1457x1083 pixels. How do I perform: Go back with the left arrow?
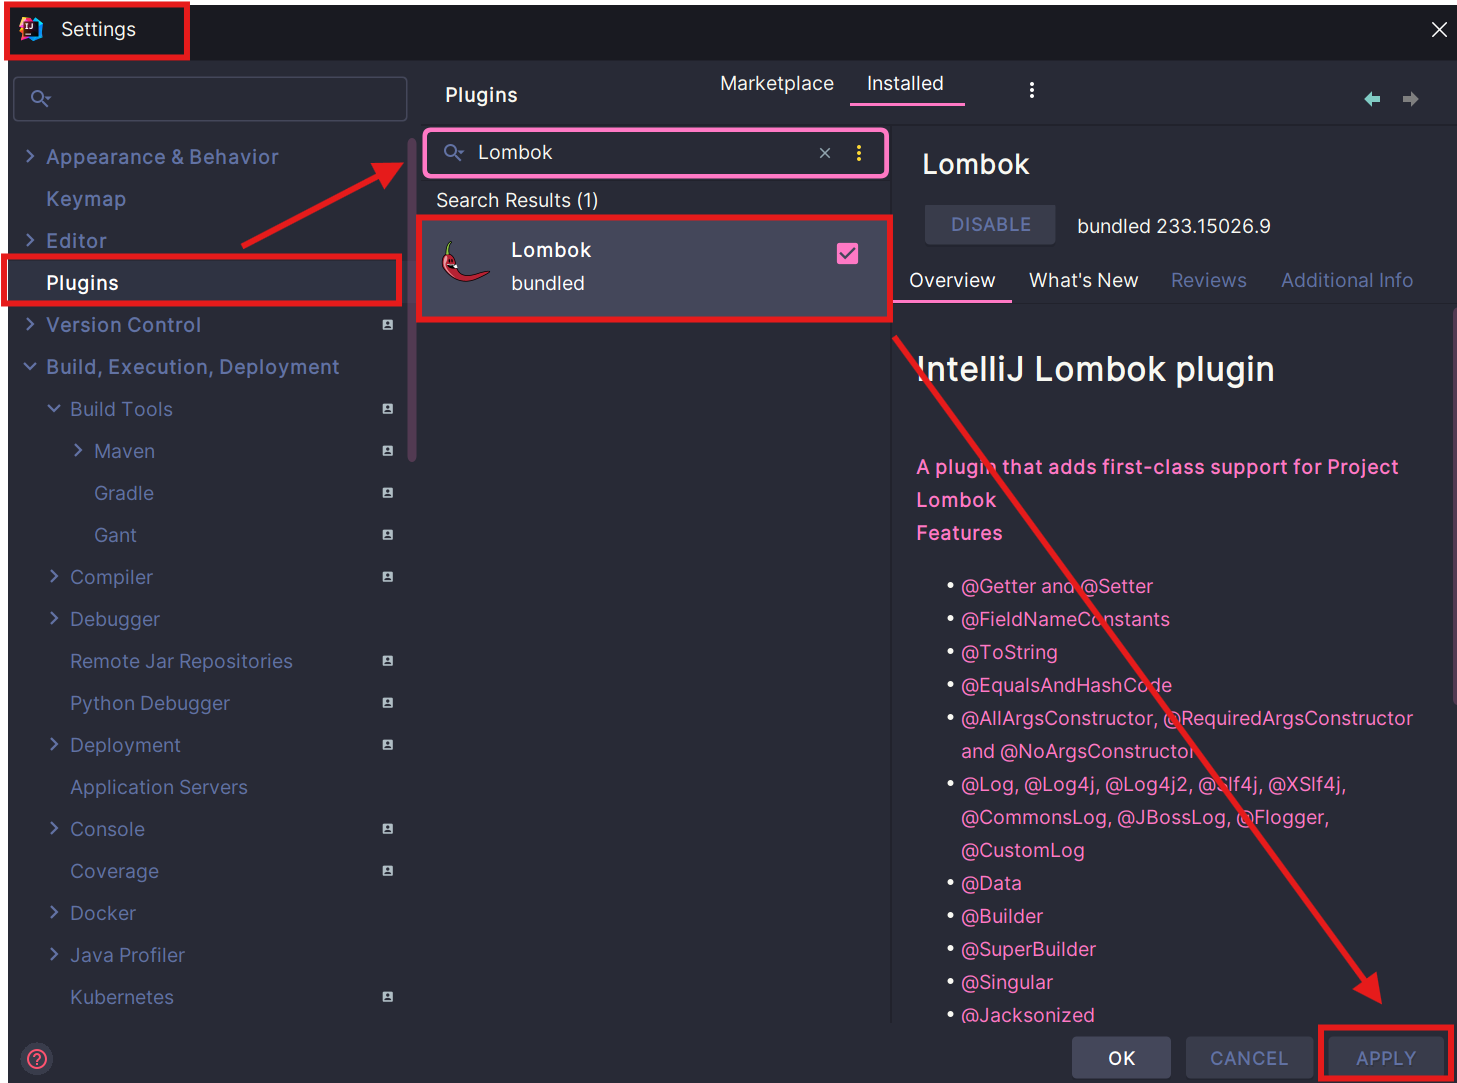[x=1372, y=99]
